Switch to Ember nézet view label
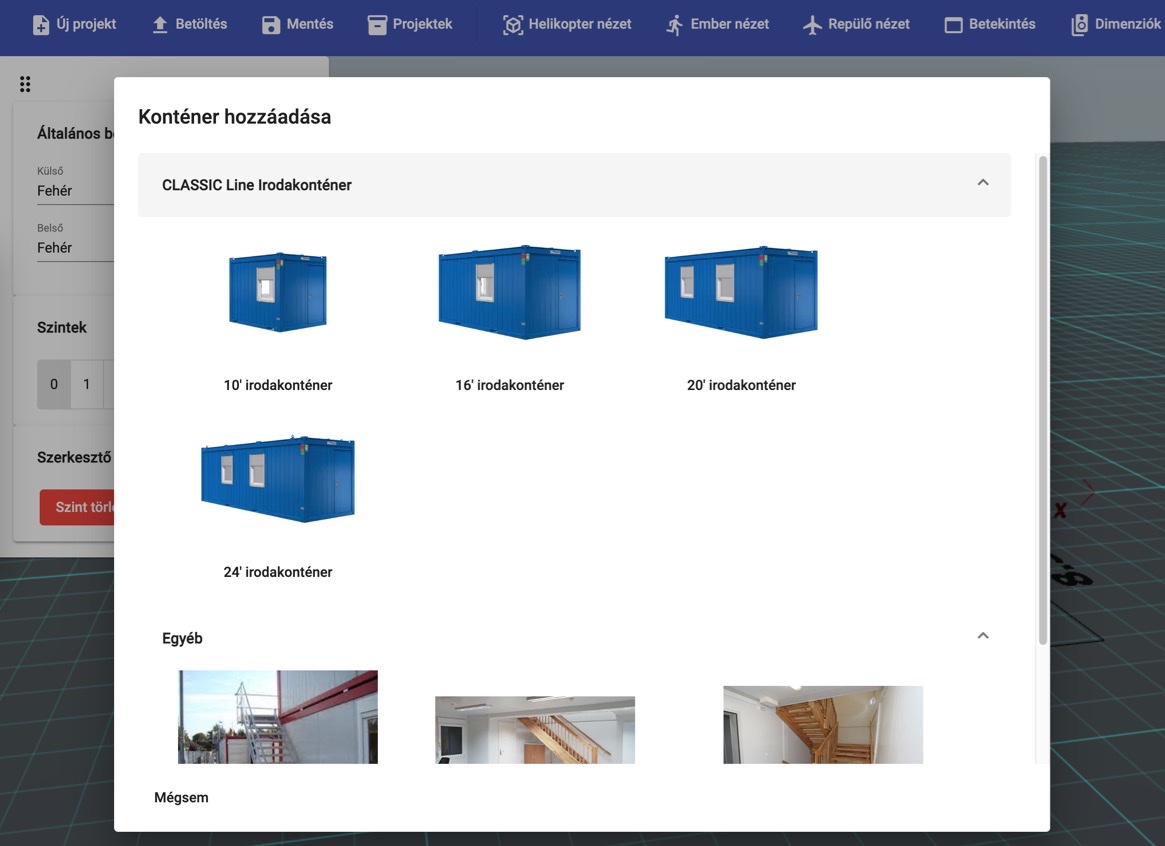The width and height of the screenshot is (1165, 846). click(x=730, y=24)
